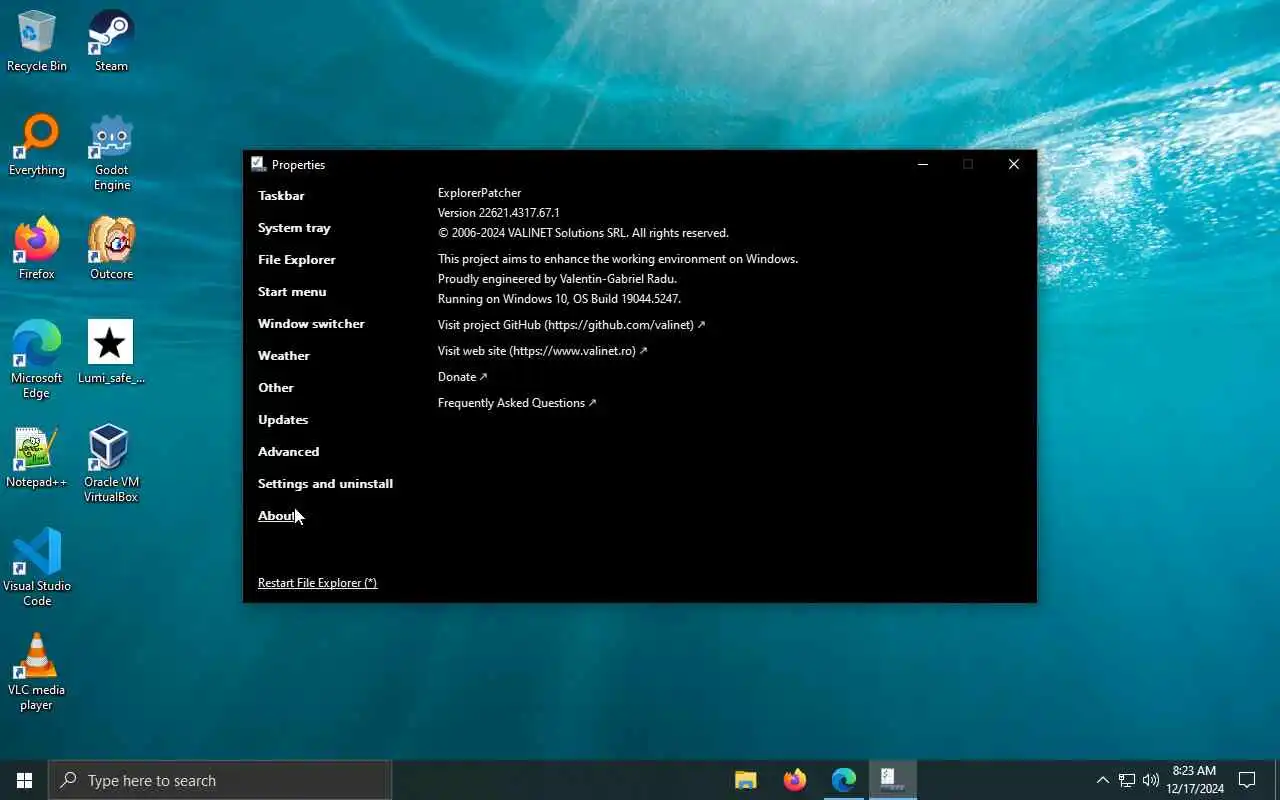Select the About section

(x=277, y=516)
